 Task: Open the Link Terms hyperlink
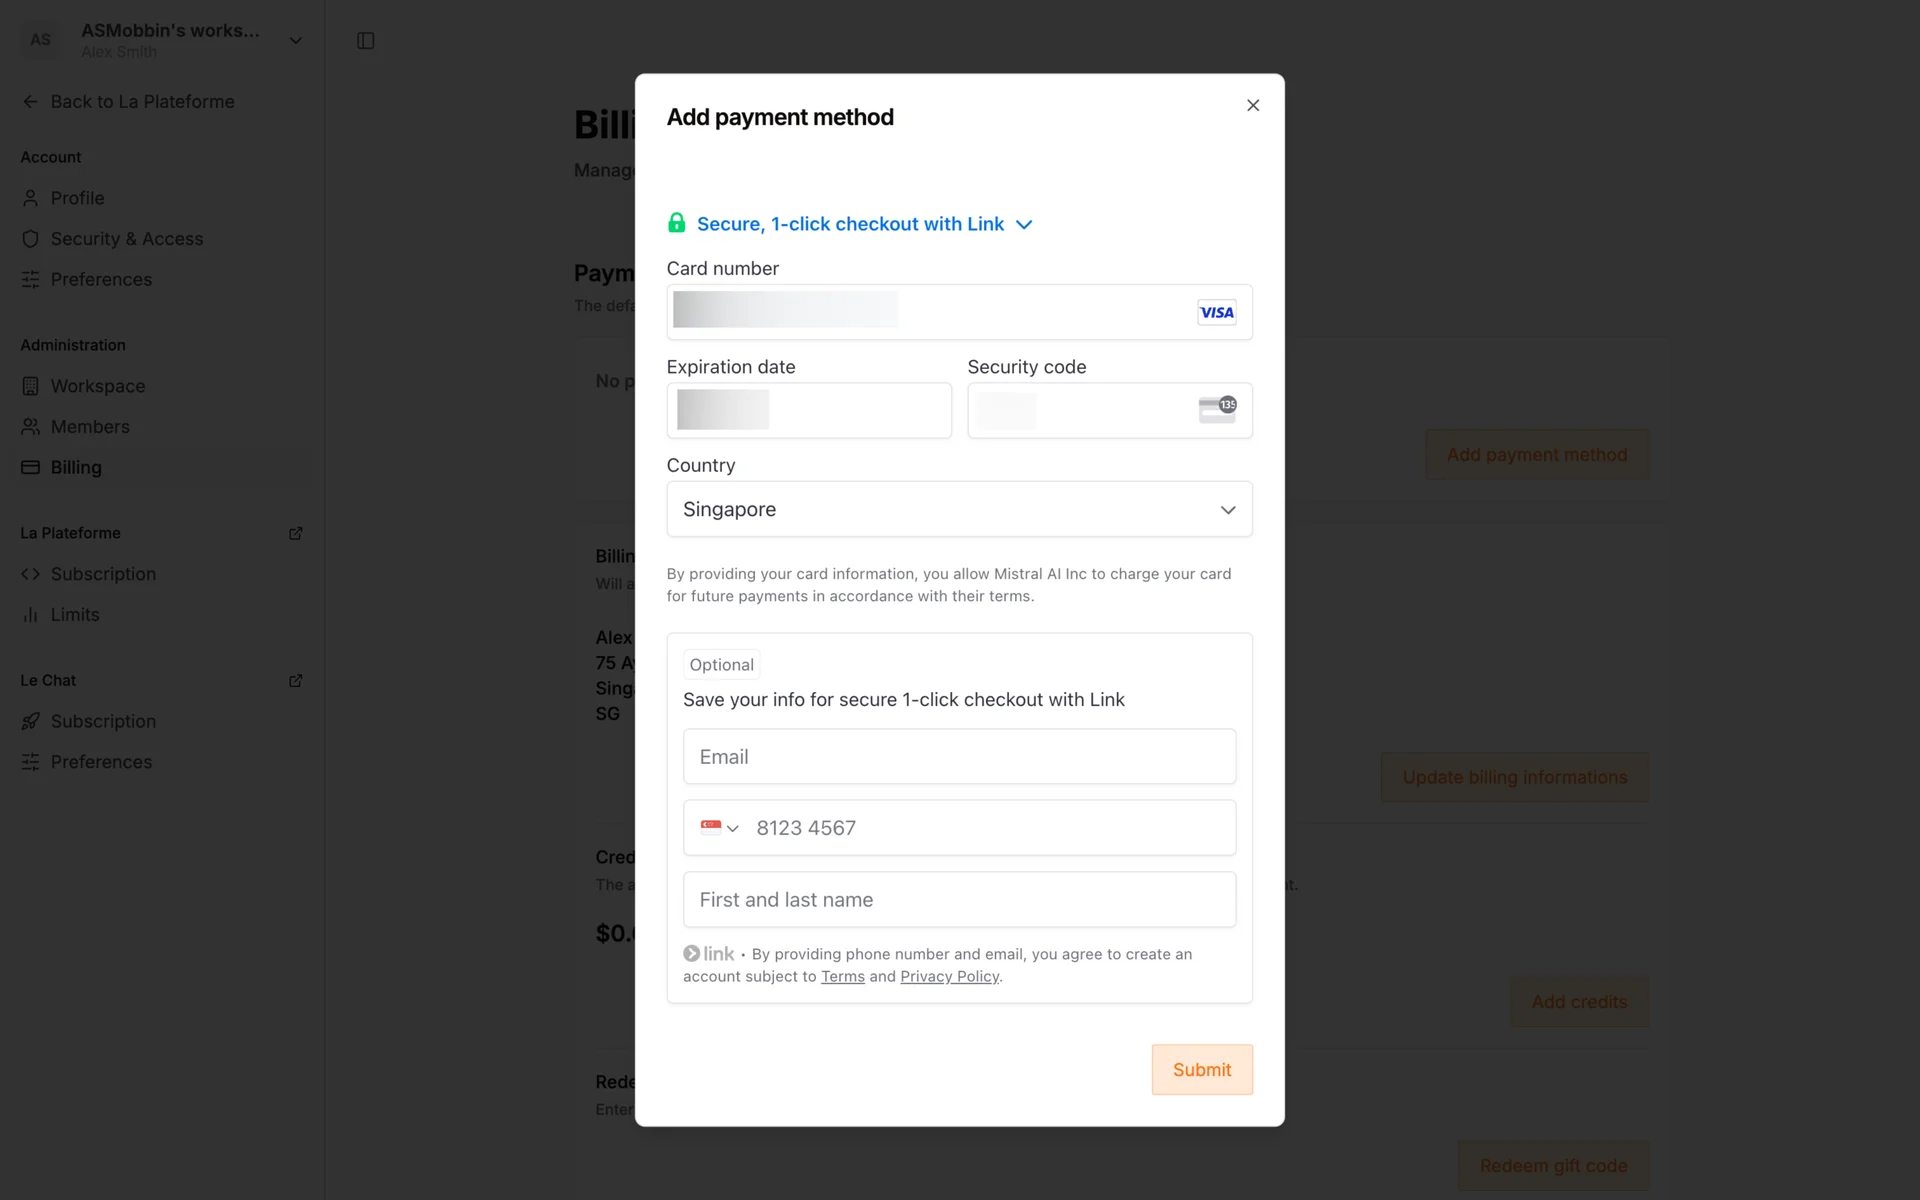tap(842, 977)
